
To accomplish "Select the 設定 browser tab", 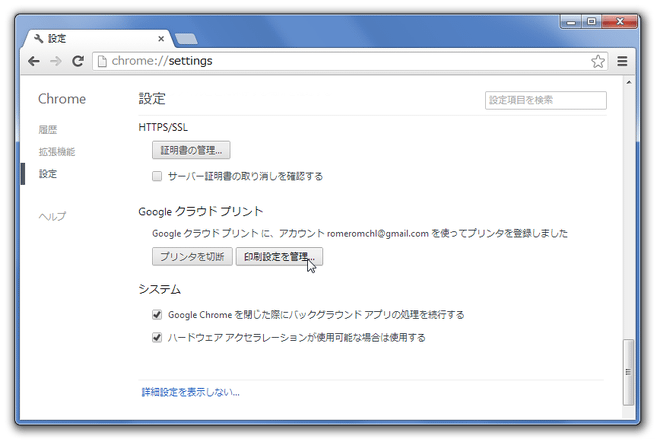I will 97,39.
